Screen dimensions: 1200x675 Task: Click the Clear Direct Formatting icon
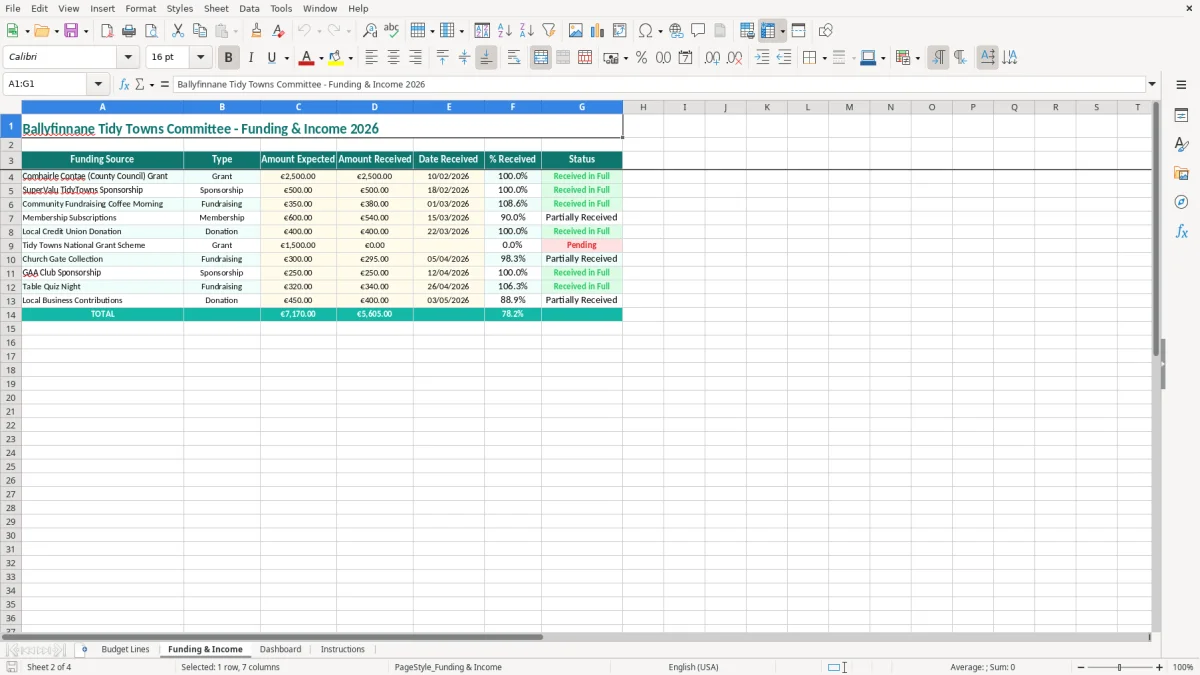(279, 31)
